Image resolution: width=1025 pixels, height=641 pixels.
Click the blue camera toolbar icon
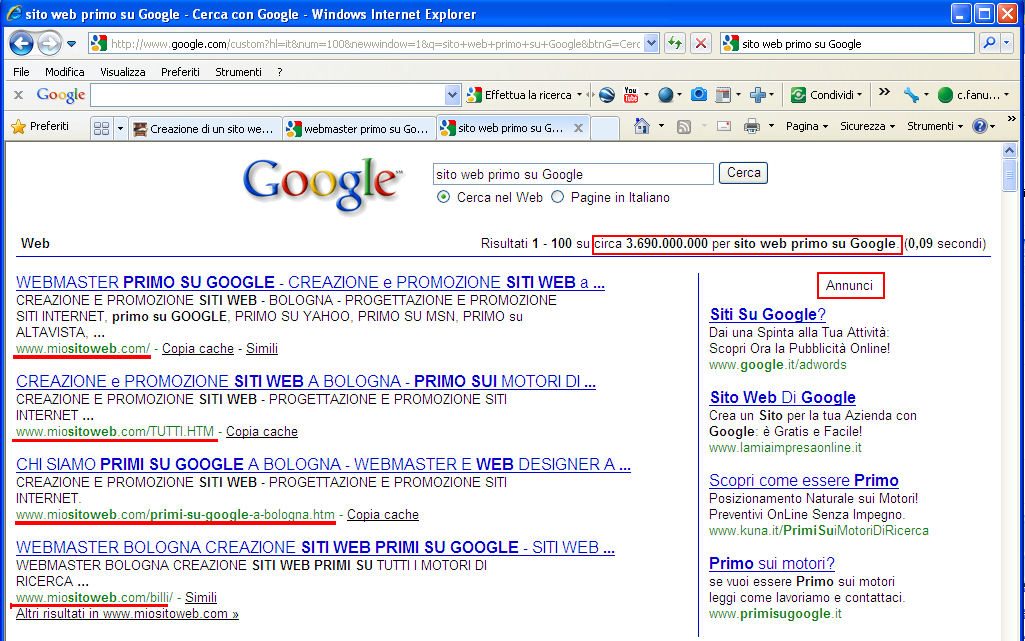699,95
